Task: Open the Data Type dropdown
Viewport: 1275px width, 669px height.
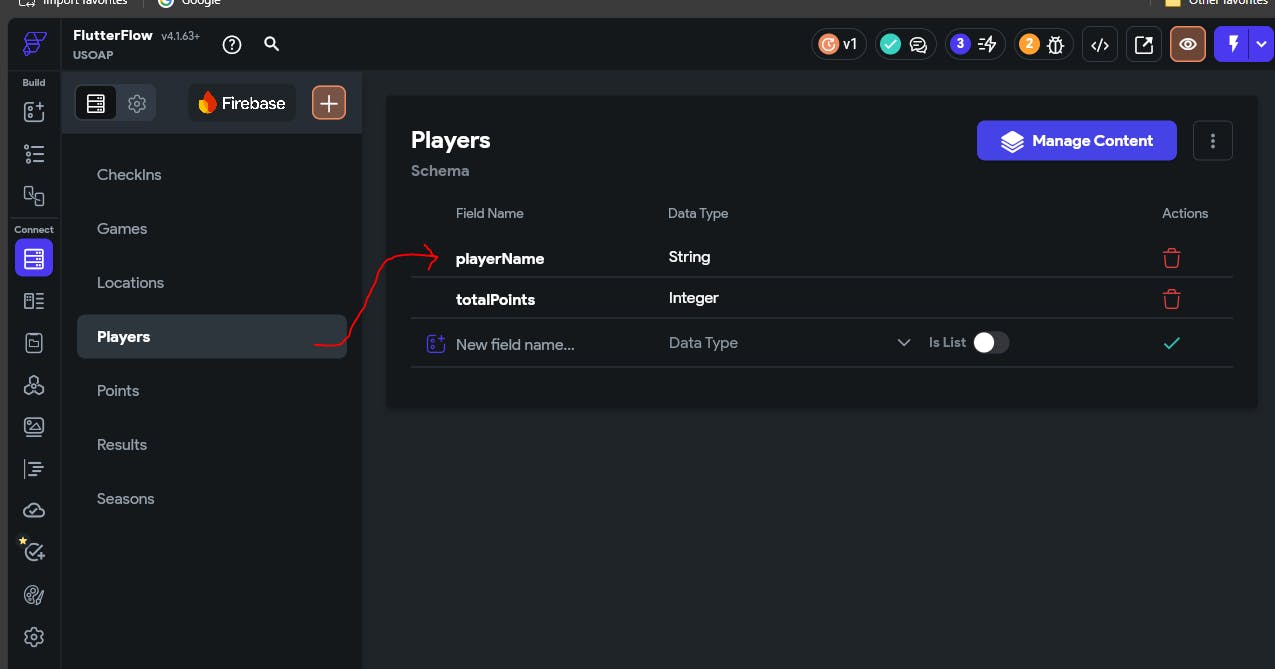Action: tap(789, 343)
